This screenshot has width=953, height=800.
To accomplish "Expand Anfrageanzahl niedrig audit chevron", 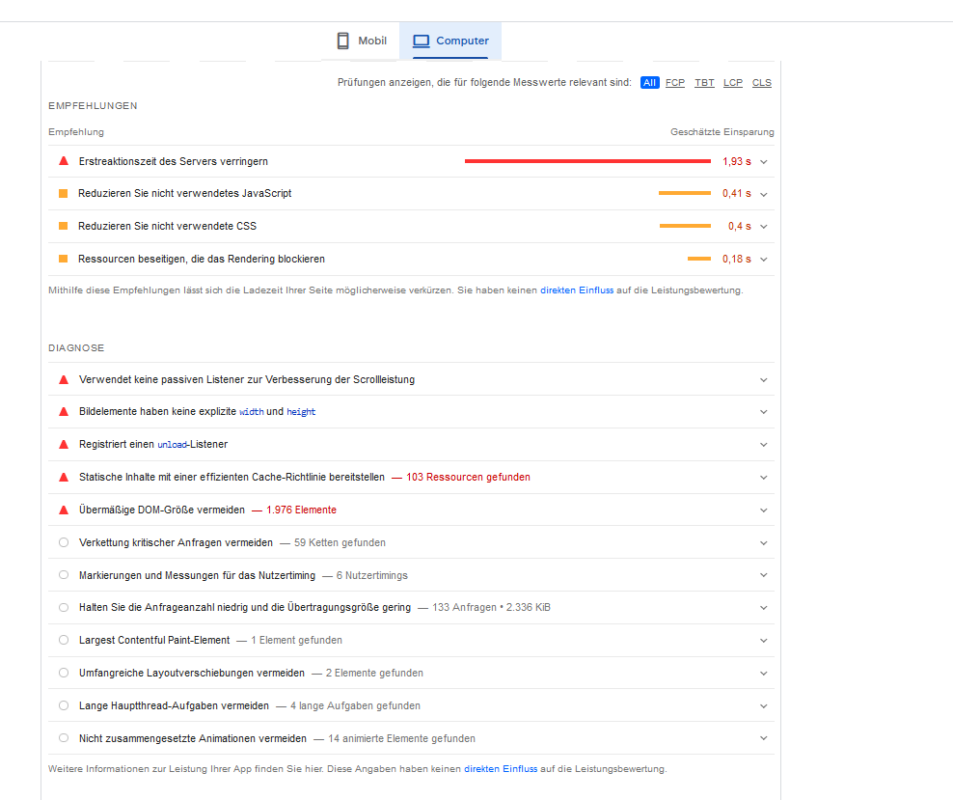I will tap(764, 608).
